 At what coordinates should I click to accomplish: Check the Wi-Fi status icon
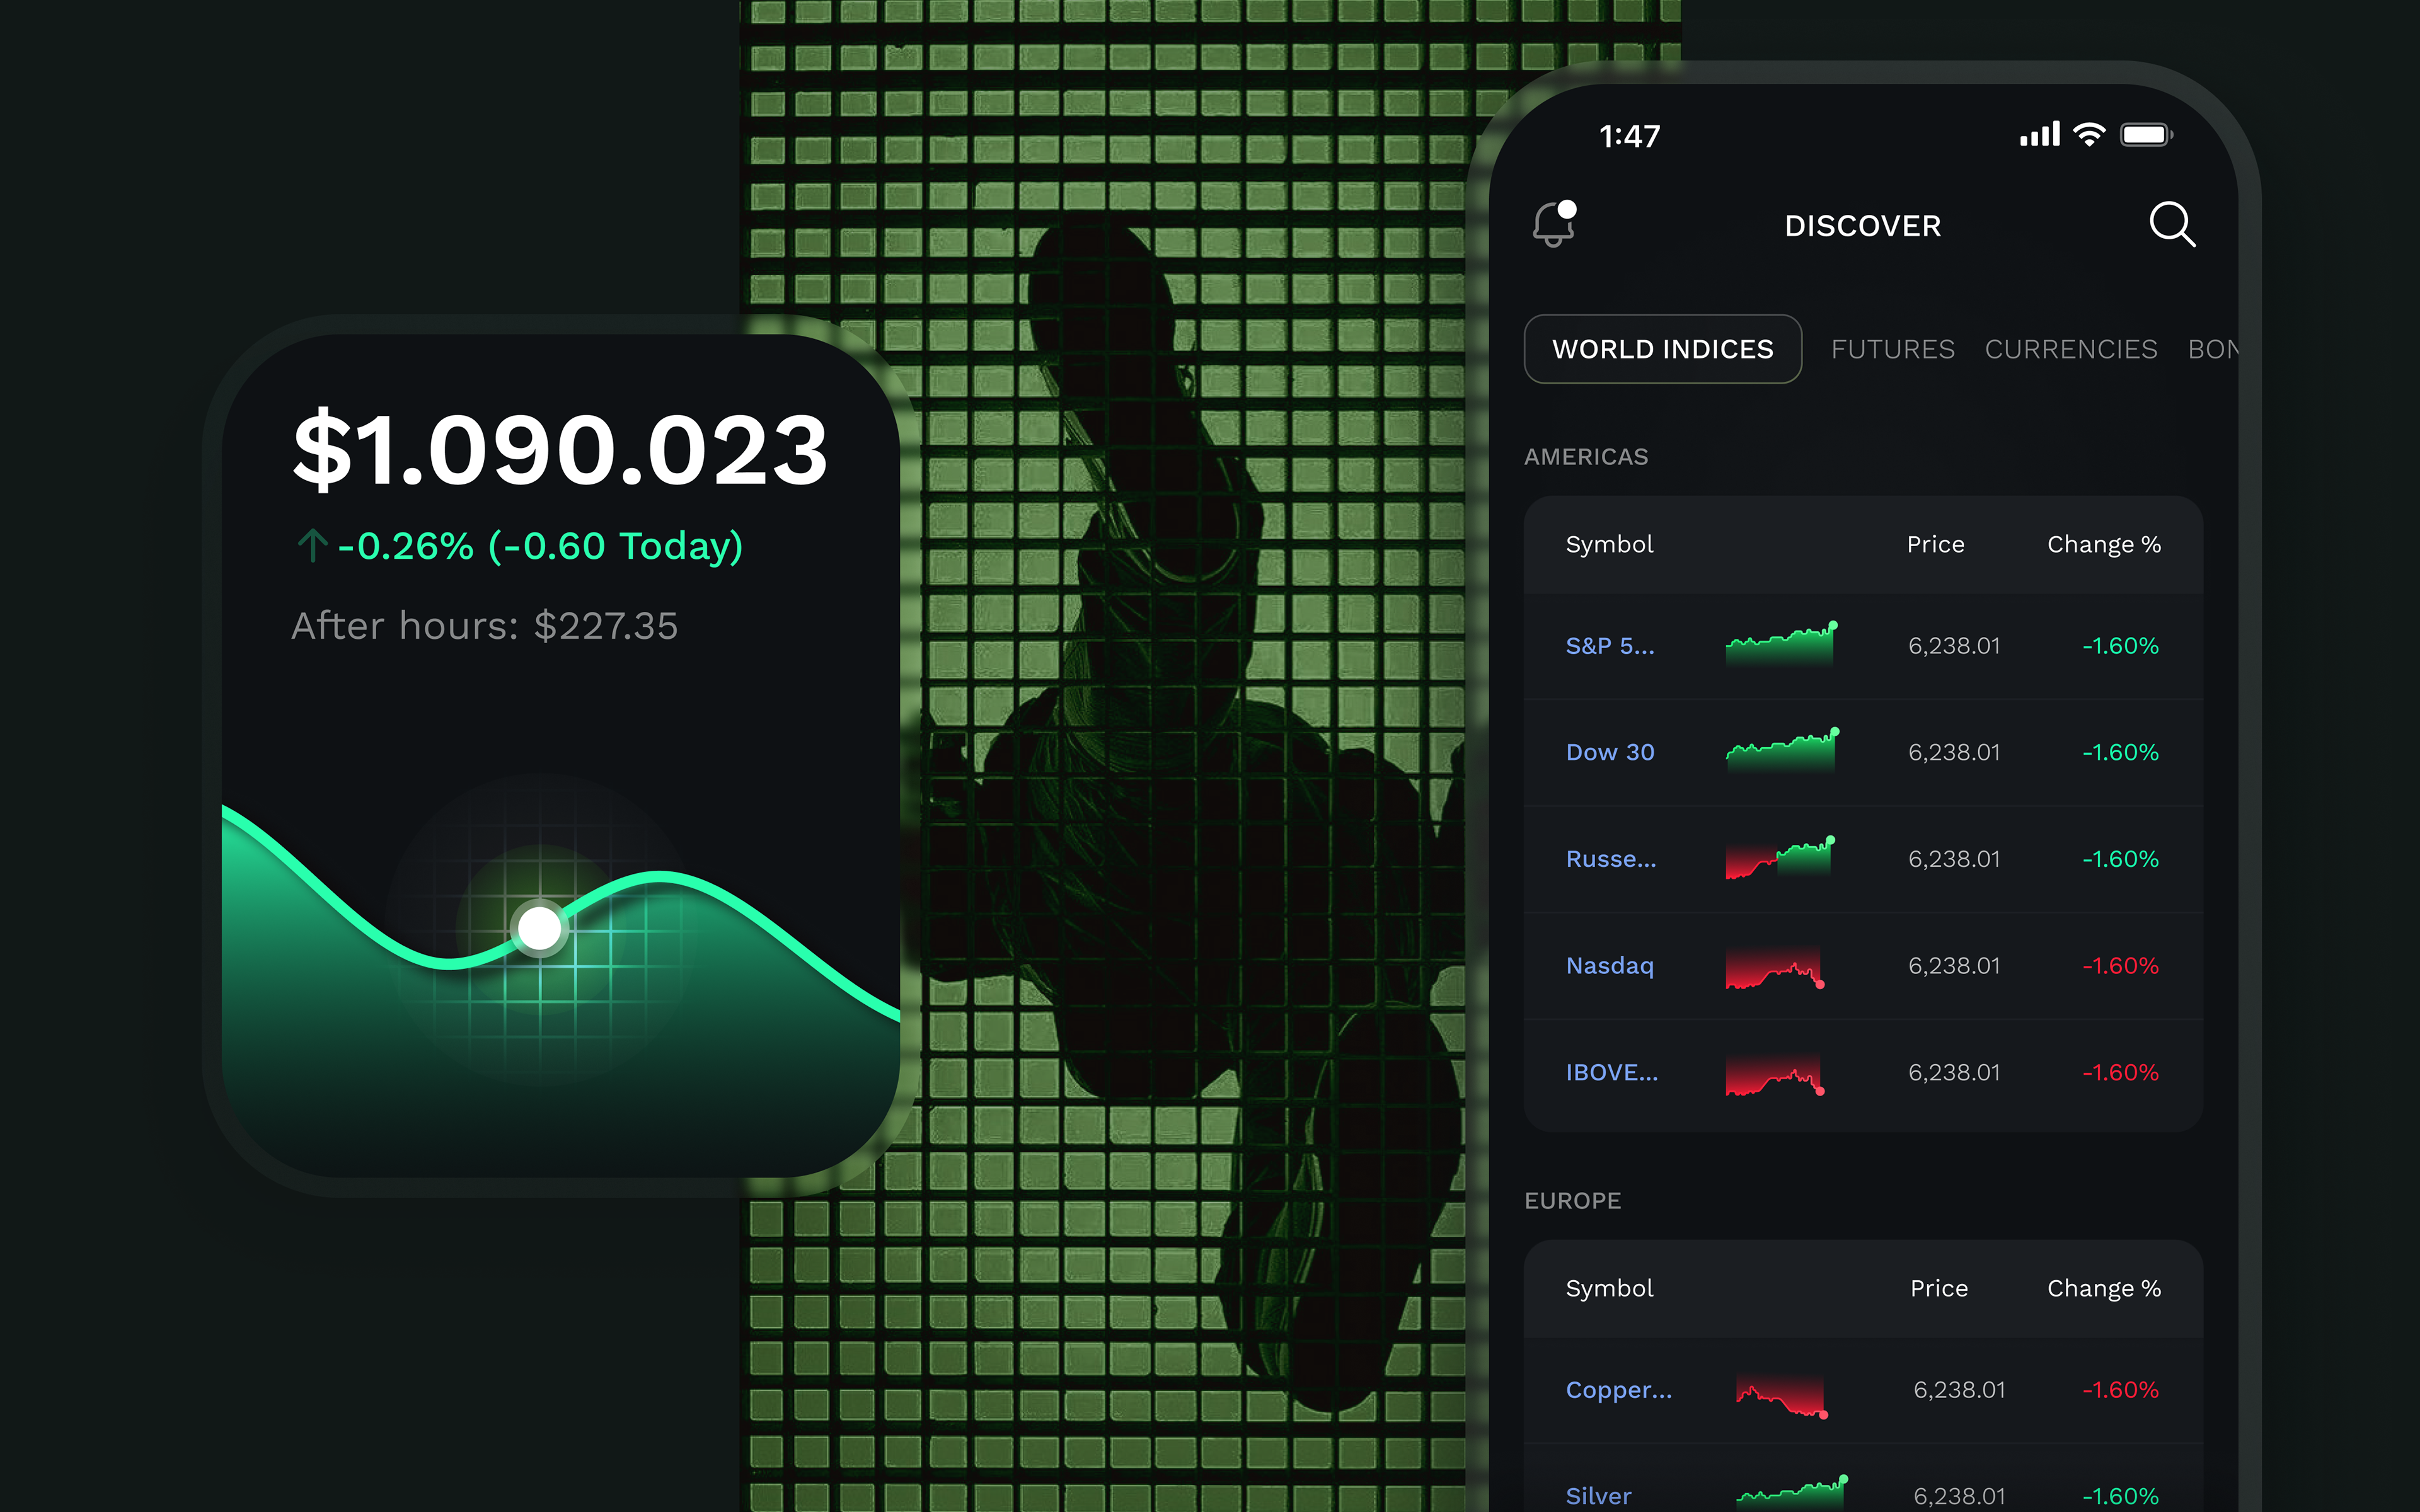click(2089, 134)
